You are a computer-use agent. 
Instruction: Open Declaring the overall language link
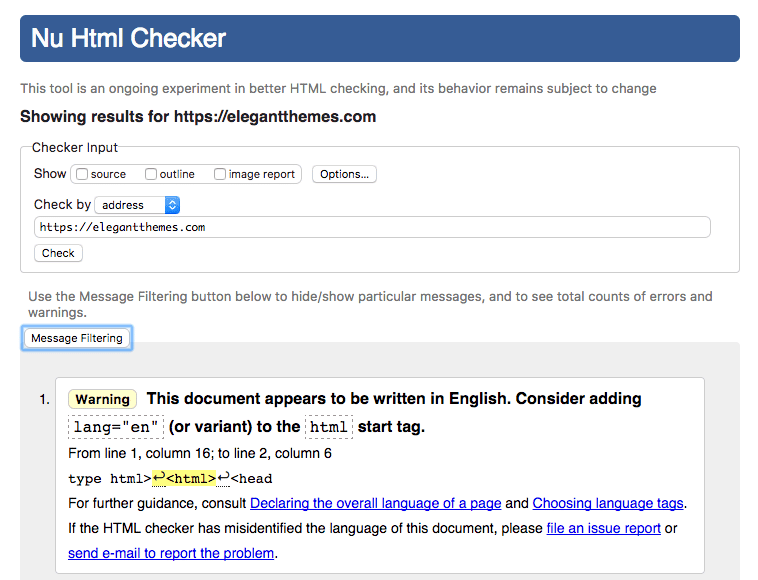click(x=376, y=503)
